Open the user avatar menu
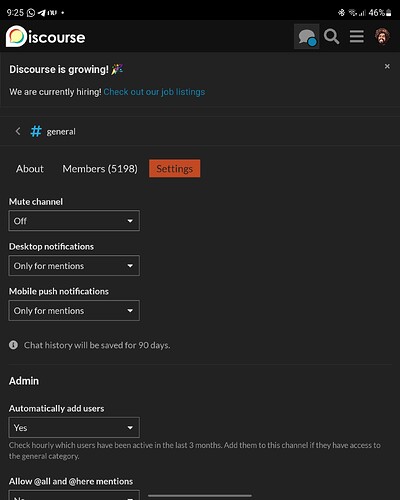This screenshot has width=400, height=500. click(382, 37)
